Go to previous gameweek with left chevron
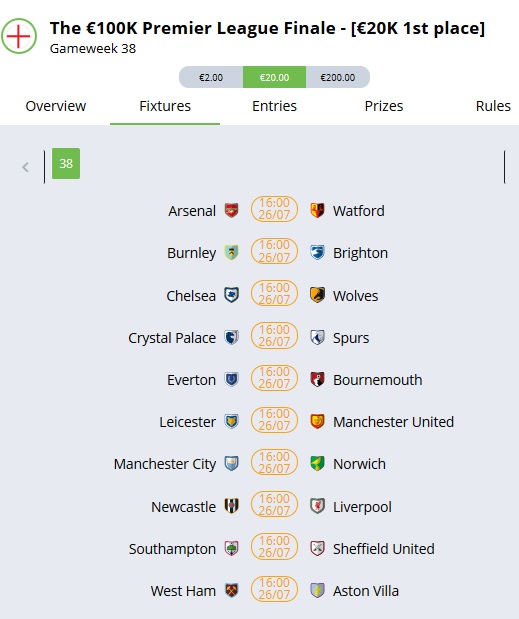Viewport: 519px width, 619px height. click(26, 167)
